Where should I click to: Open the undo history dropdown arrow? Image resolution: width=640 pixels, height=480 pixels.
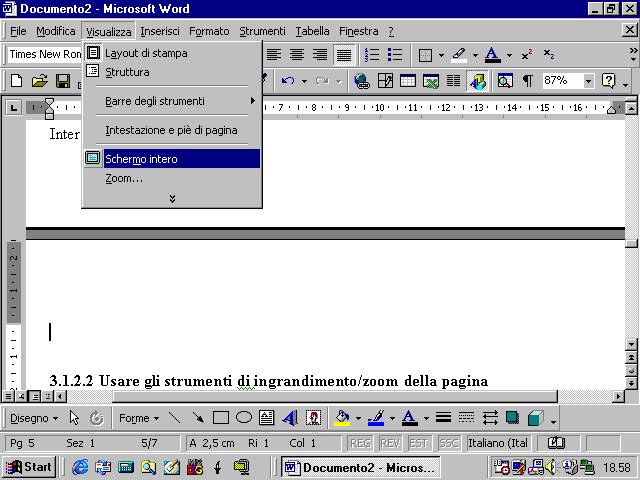304,81
